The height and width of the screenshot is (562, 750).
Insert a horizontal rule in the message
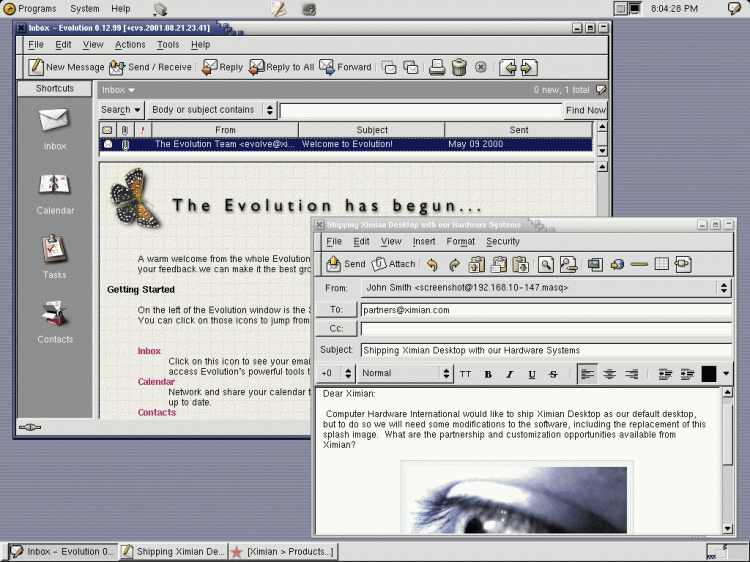[x=639, y=264]
